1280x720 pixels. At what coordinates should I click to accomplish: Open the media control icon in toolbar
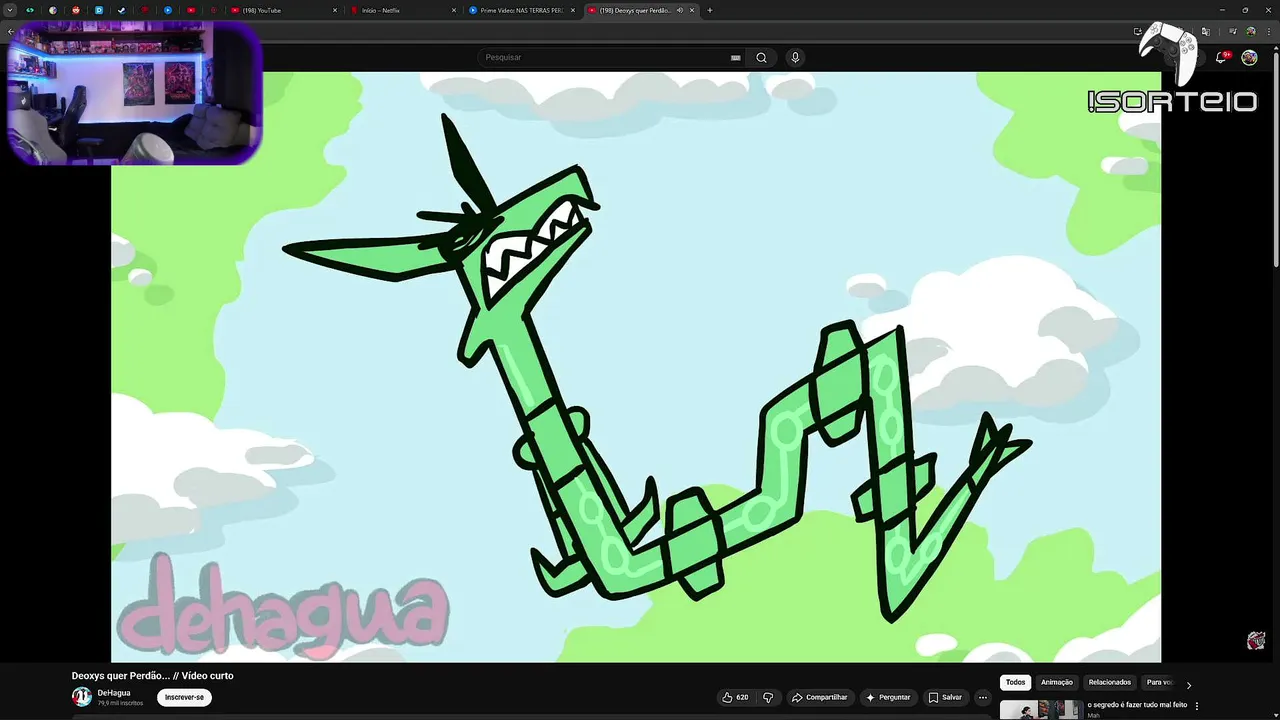(1233, 32)
